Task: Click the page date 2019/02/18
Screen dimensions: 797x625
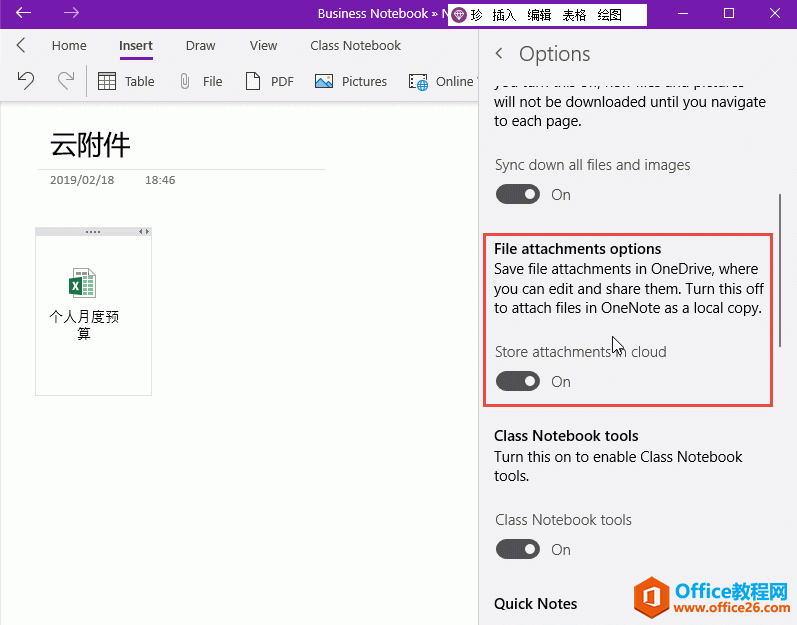Action: (82, 180)
